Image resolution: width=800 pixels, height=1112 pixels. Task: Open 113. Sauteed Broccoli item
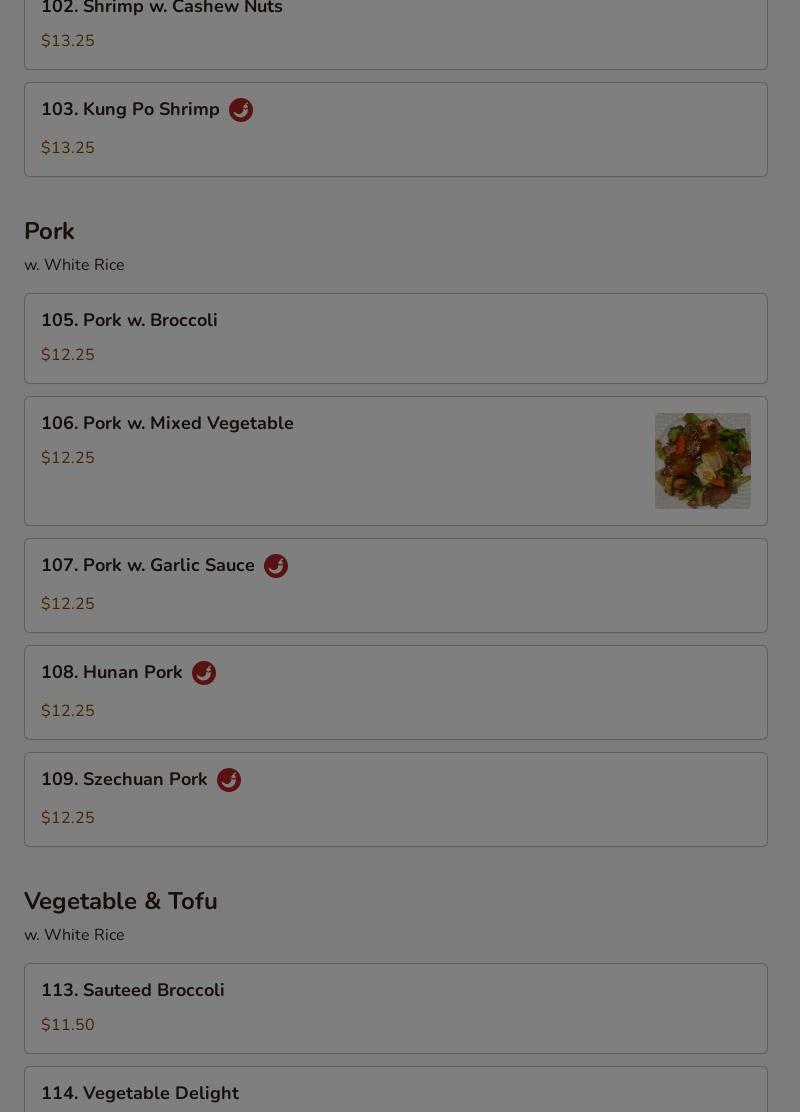(x=396, y=1008)
